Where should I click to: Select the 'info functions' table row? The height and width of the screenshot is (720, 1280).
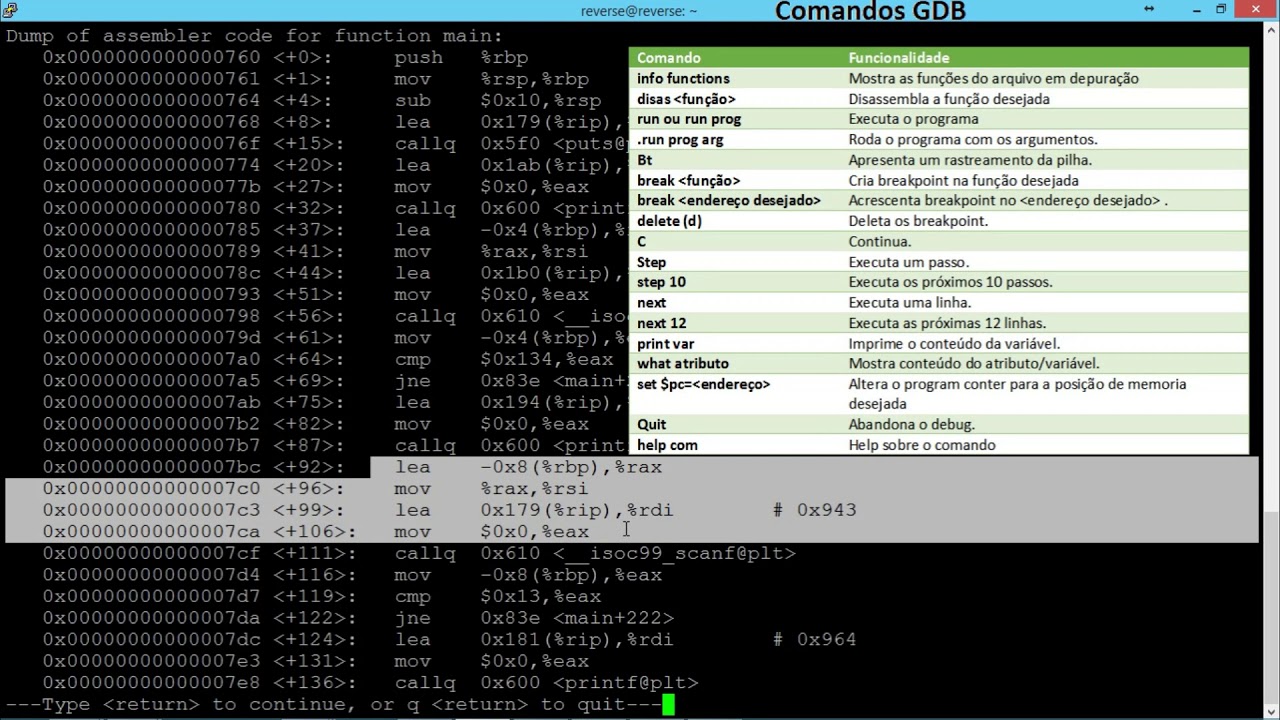pos(939,78)
